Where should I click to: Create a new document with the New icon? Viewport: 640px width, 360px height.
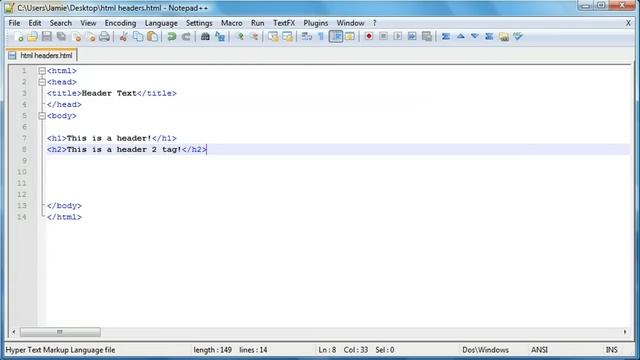18,37
